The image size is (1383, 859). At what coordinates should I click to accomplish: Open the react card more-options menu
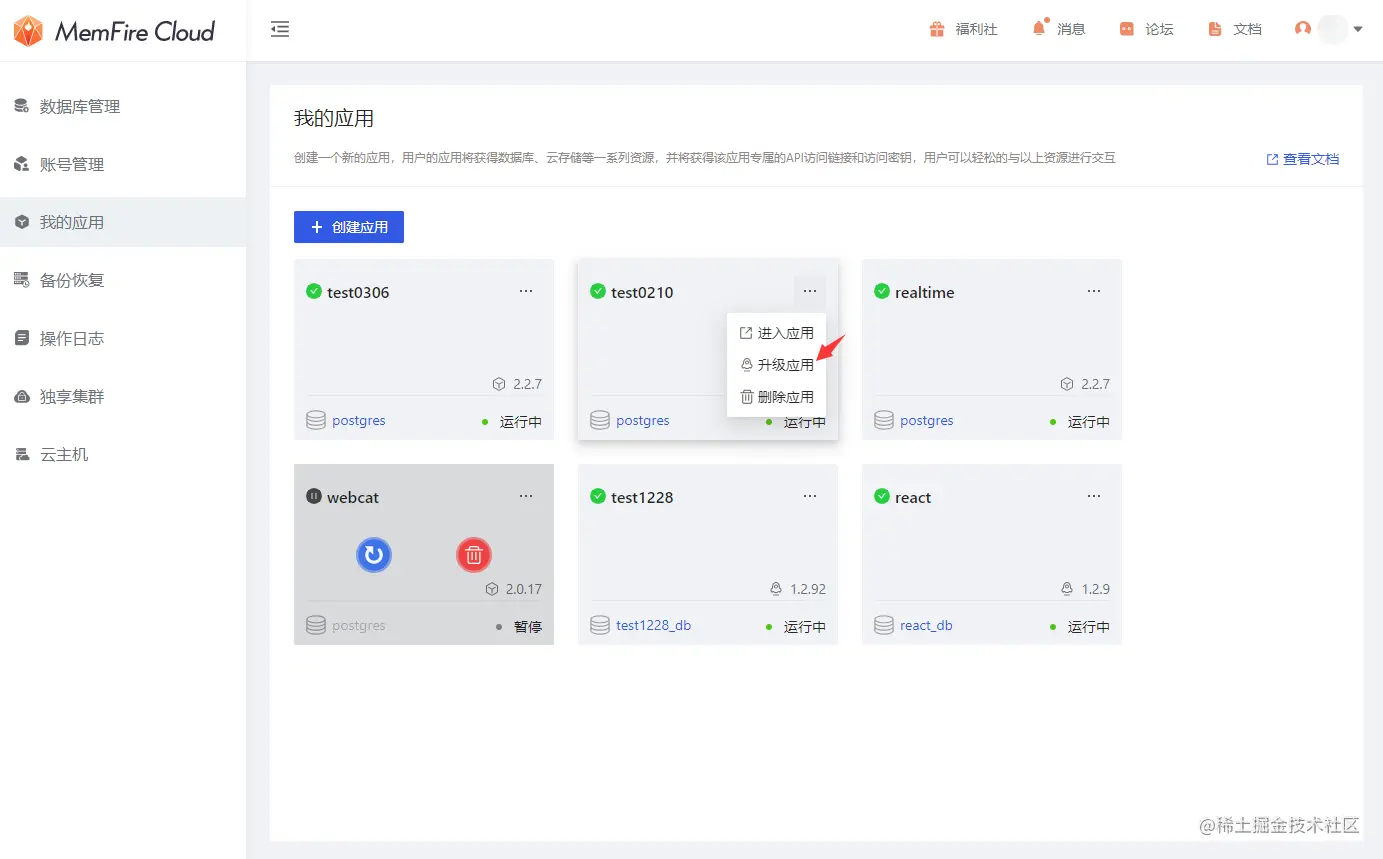pyautogui.click(x=1094, y=496)
